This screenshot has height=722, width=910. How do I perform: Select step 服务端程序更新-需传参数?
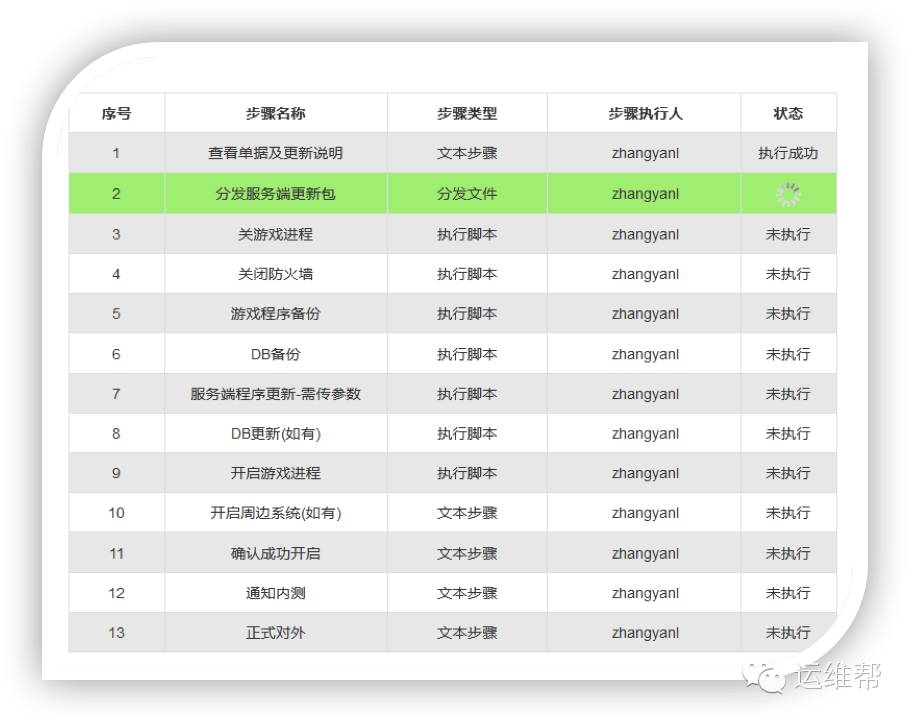click(273, 393)
